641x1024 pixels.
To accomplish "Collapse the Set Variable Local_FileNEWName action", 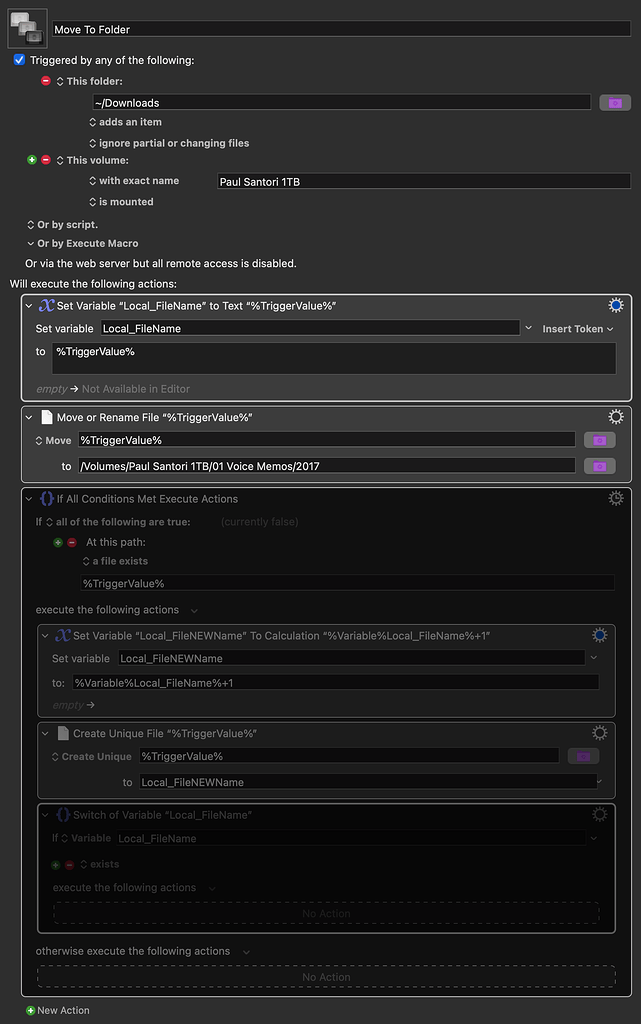I will (x=45, y=635).
